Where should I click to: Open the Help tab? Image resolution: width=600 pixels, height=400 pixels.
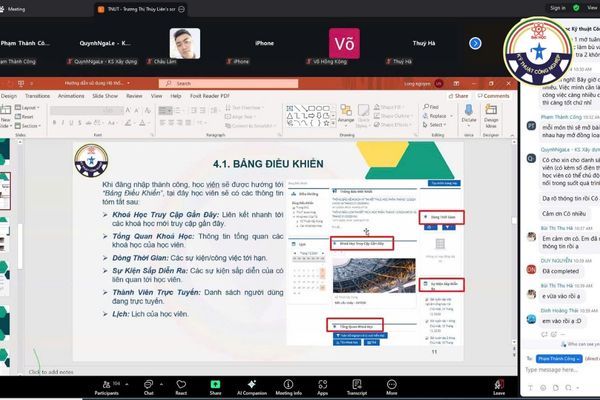pyautogui.click(x=176, y=96)
